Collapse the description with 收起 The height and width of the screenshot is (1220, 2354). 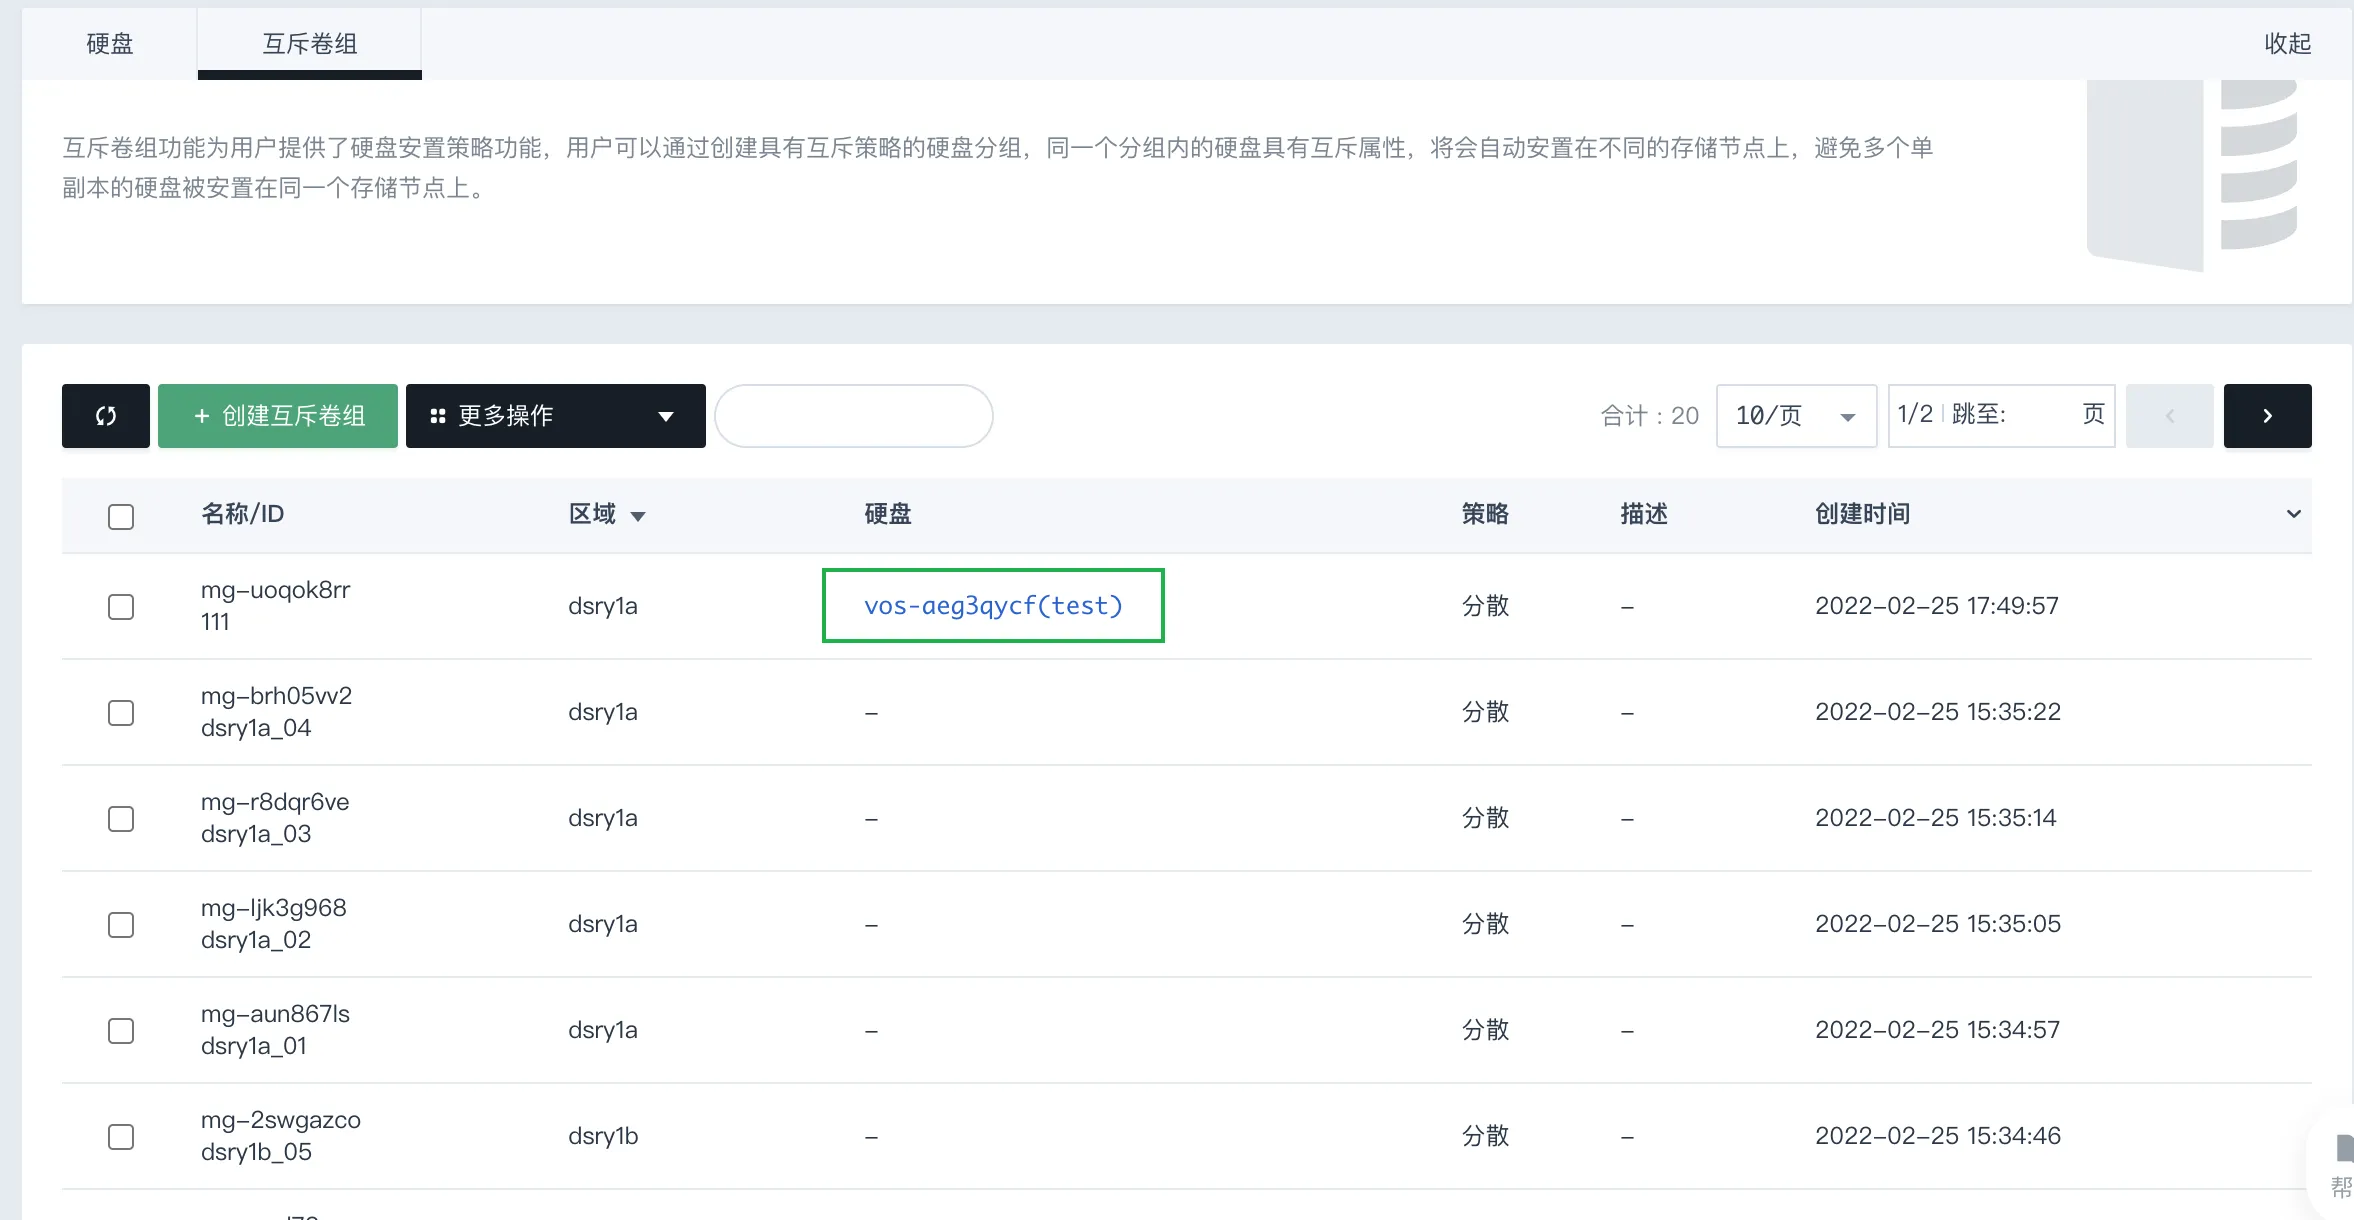pos(2288,44)
